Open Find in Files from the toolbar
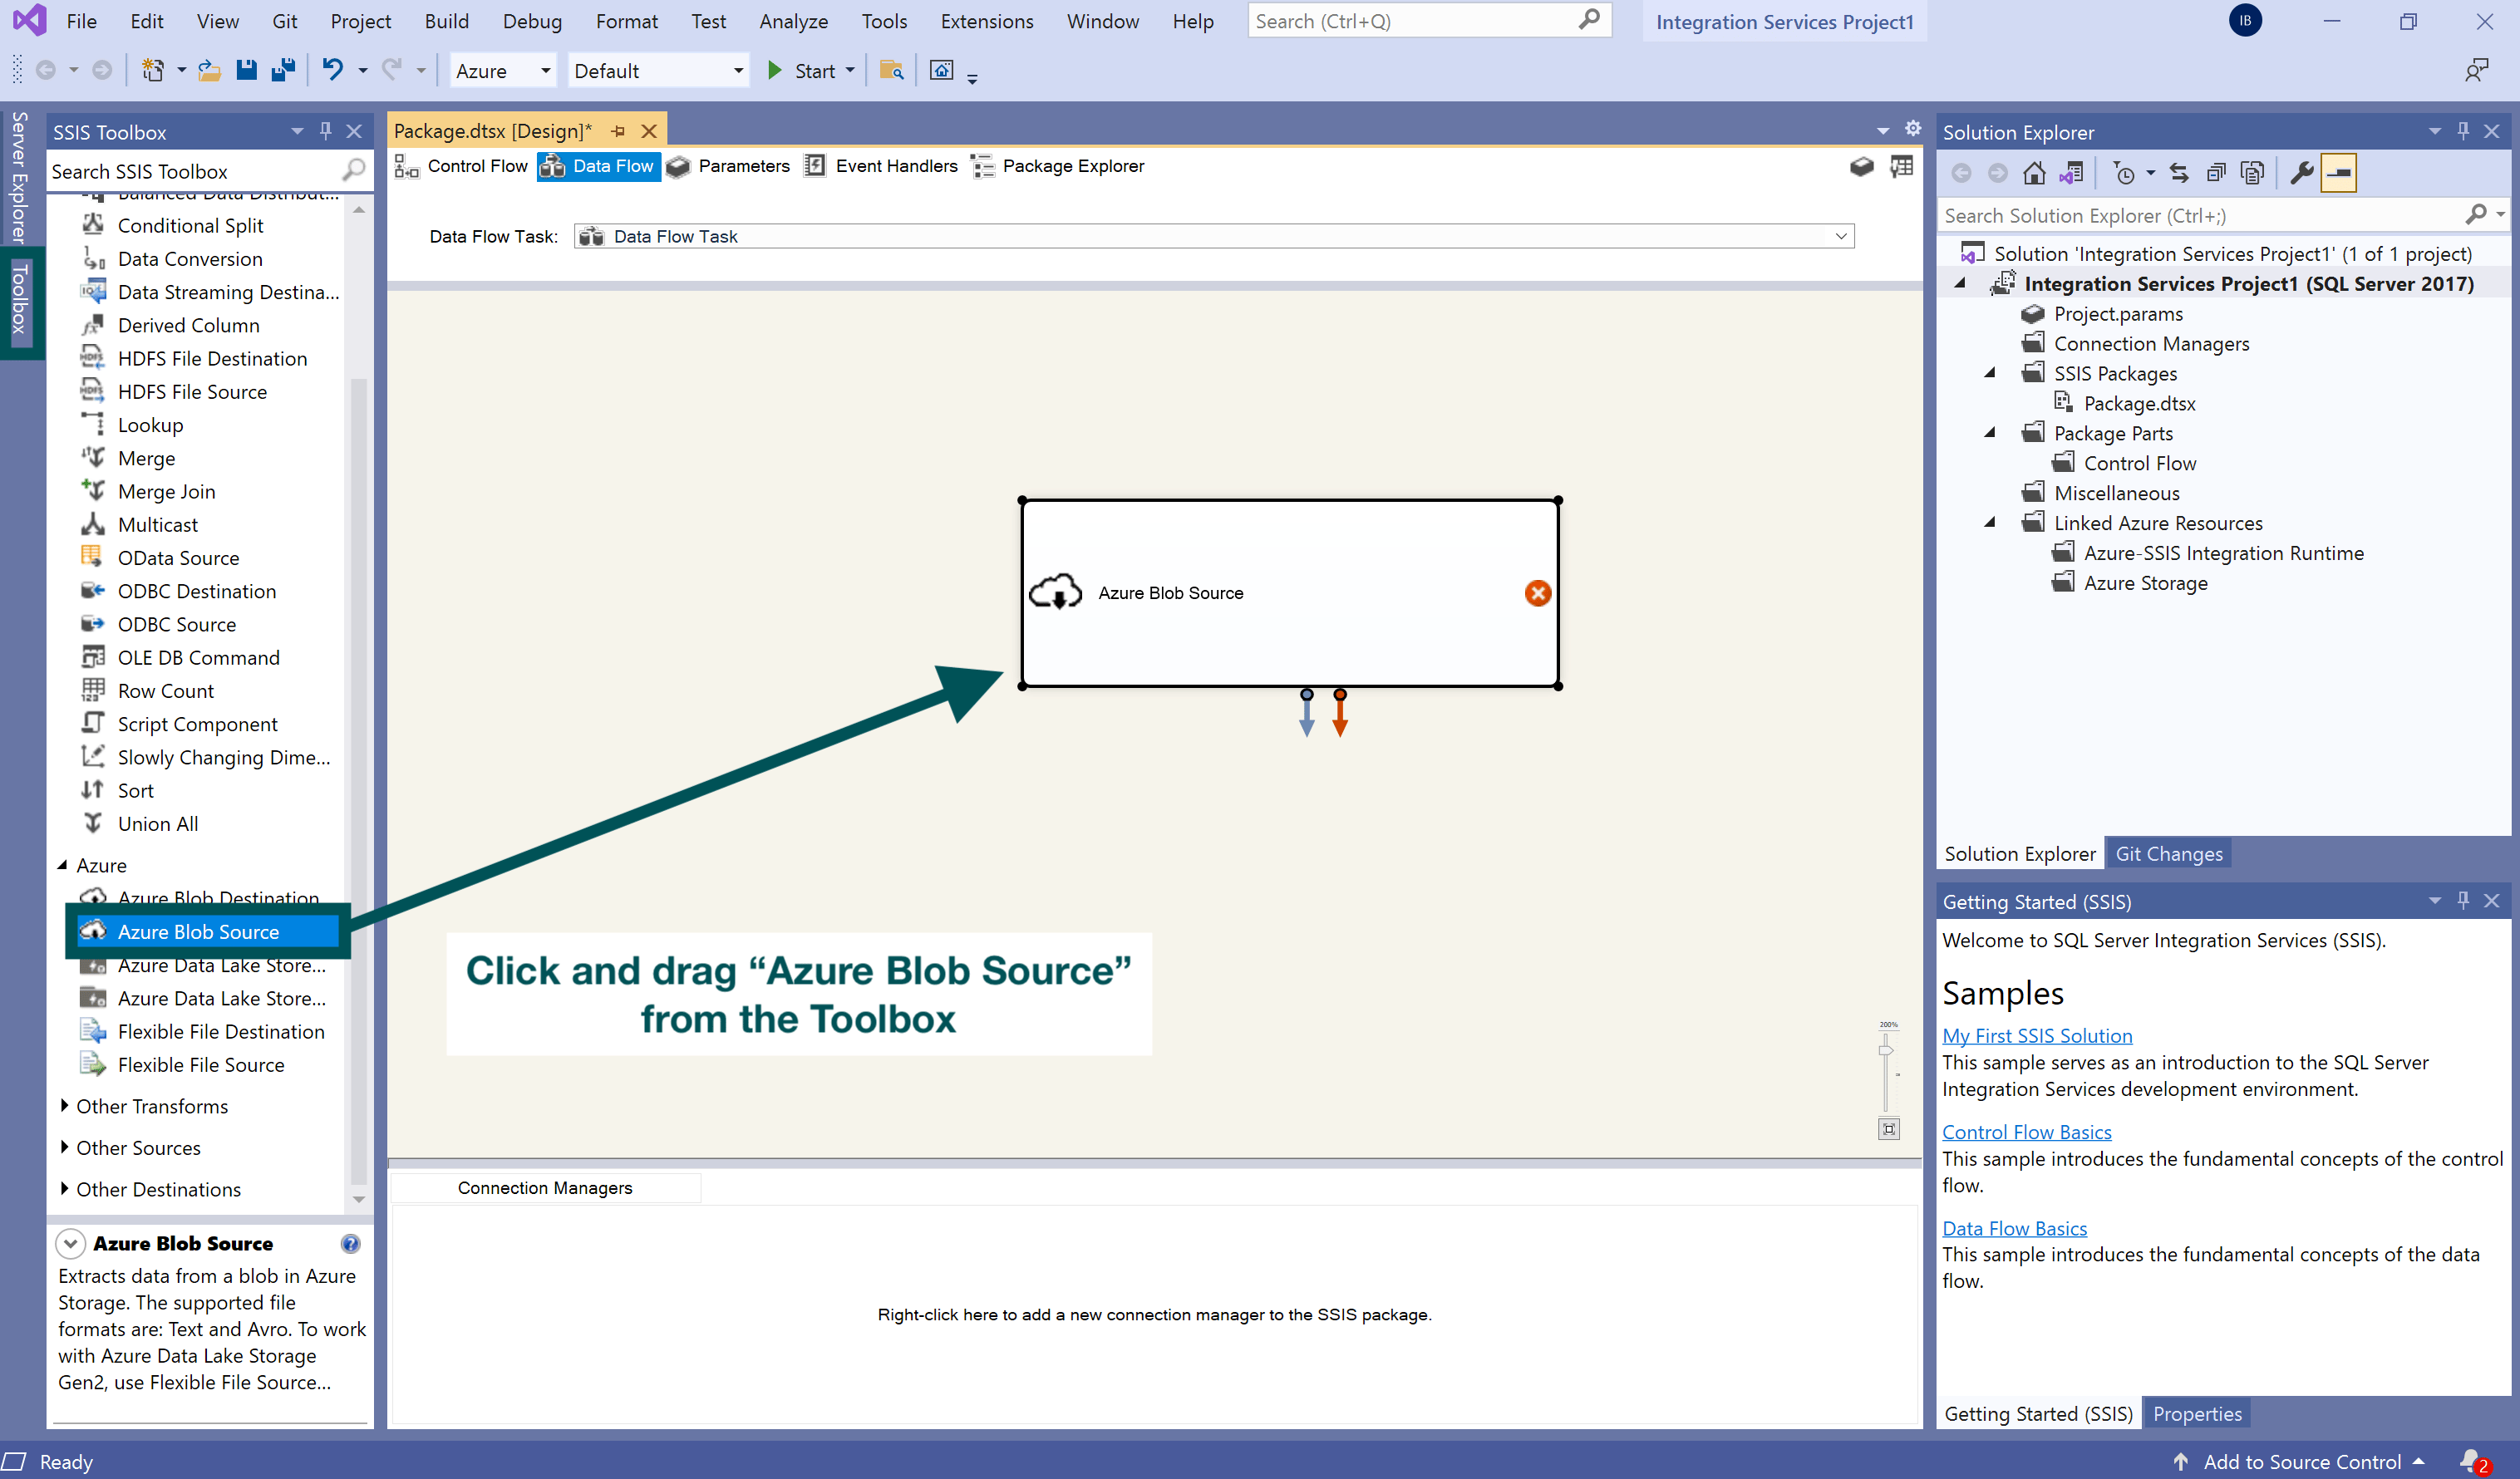The width and height of the screenshot is (2520, 1479). [x=891, y=70]
